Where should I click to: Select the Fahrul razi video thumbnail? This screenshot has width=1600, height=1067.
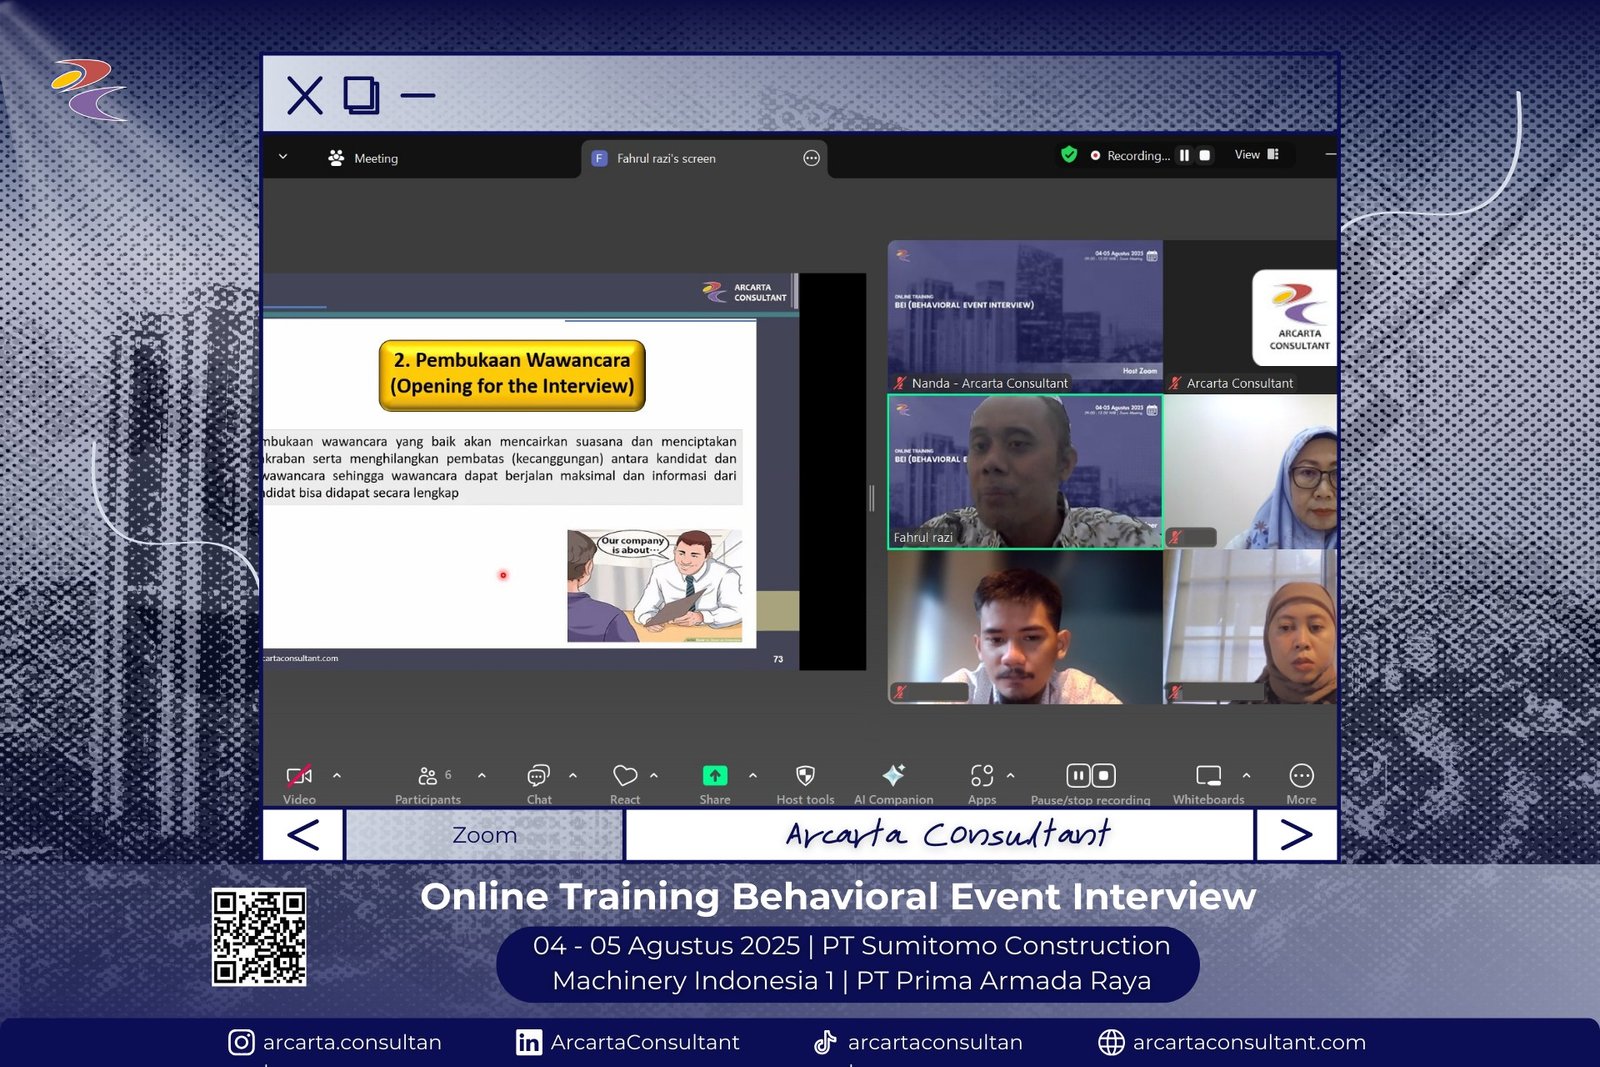pos(1024,471)
